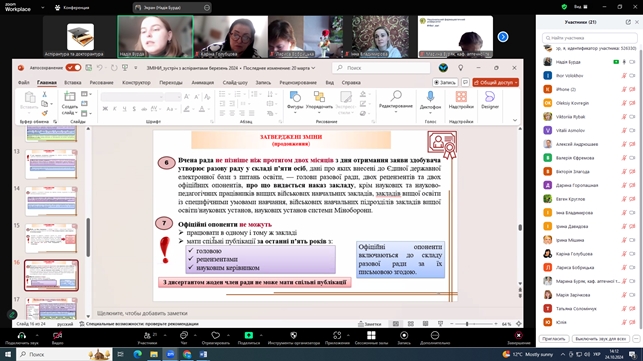Open the Рецензирование ribbon tab
643x361 pixels.
[298, 82]
